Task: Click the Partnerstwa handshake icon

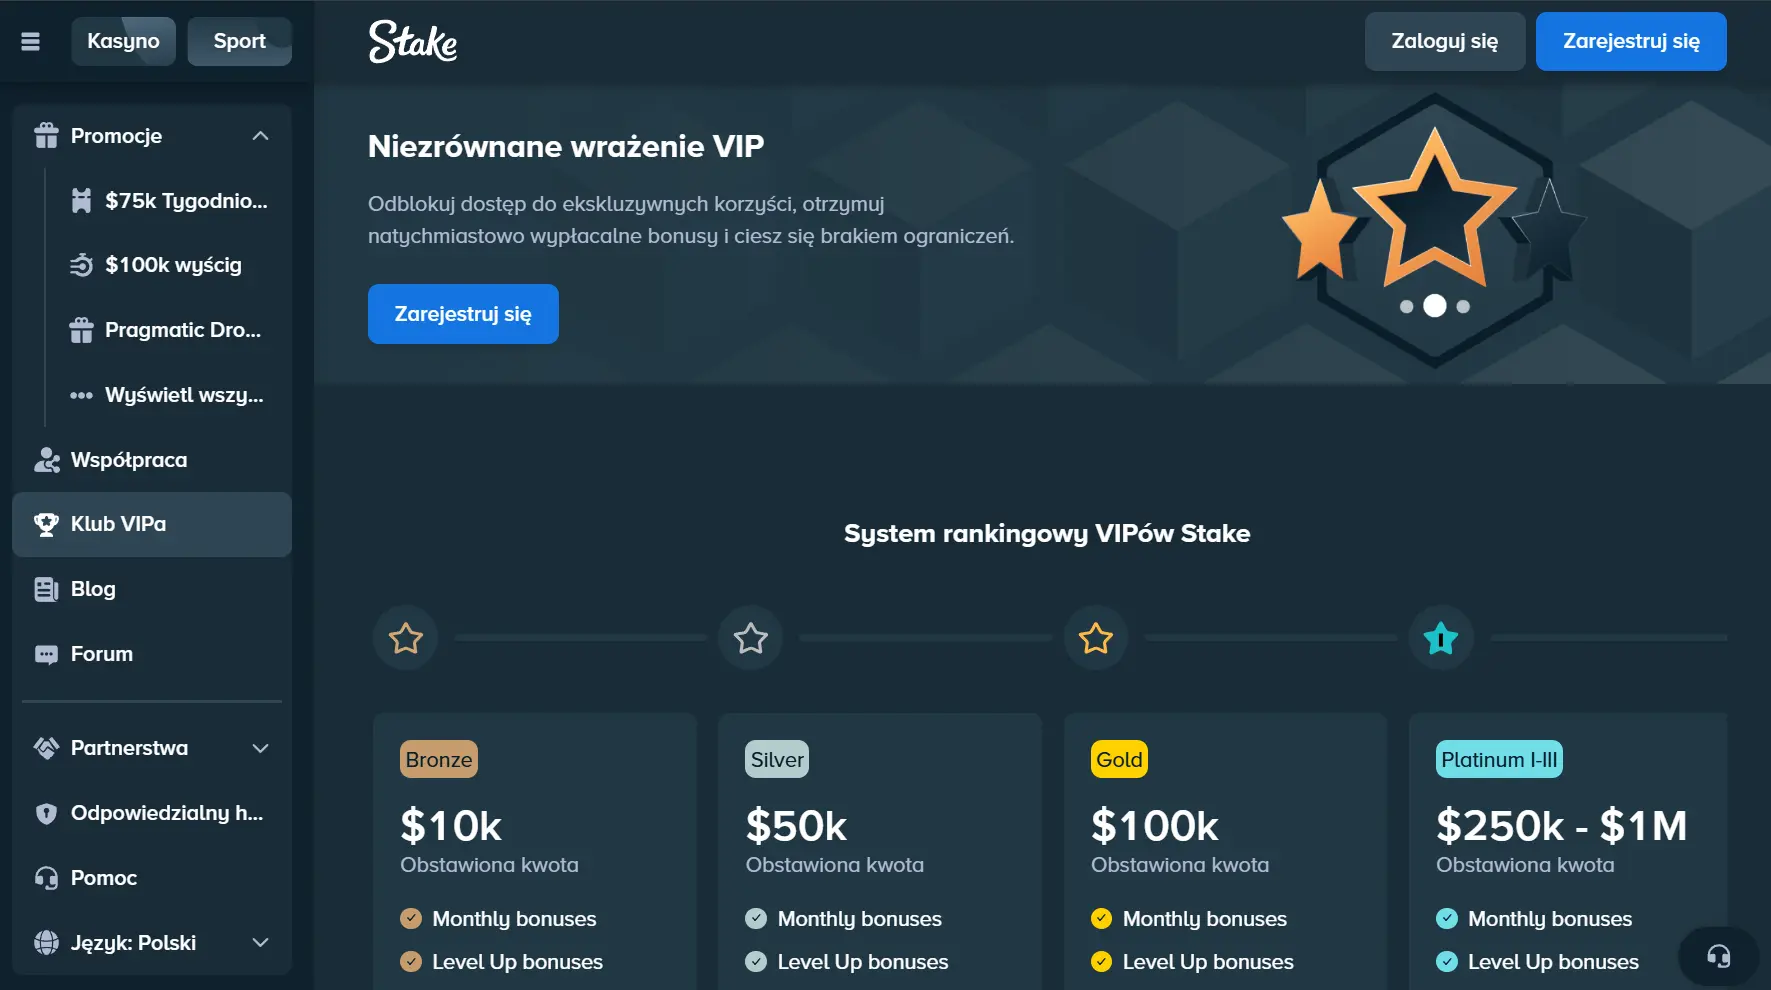Action: pyautogui.click(x=46, y=748)
